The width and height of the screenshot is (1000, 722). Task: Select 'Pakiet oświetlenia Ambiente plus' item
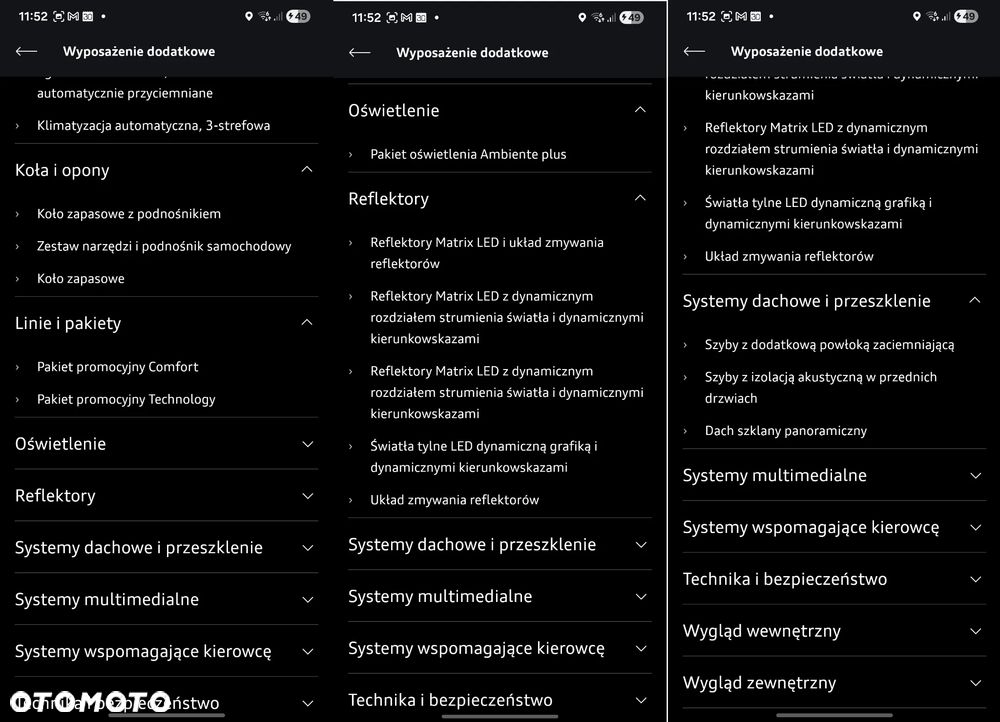point(468,154)
